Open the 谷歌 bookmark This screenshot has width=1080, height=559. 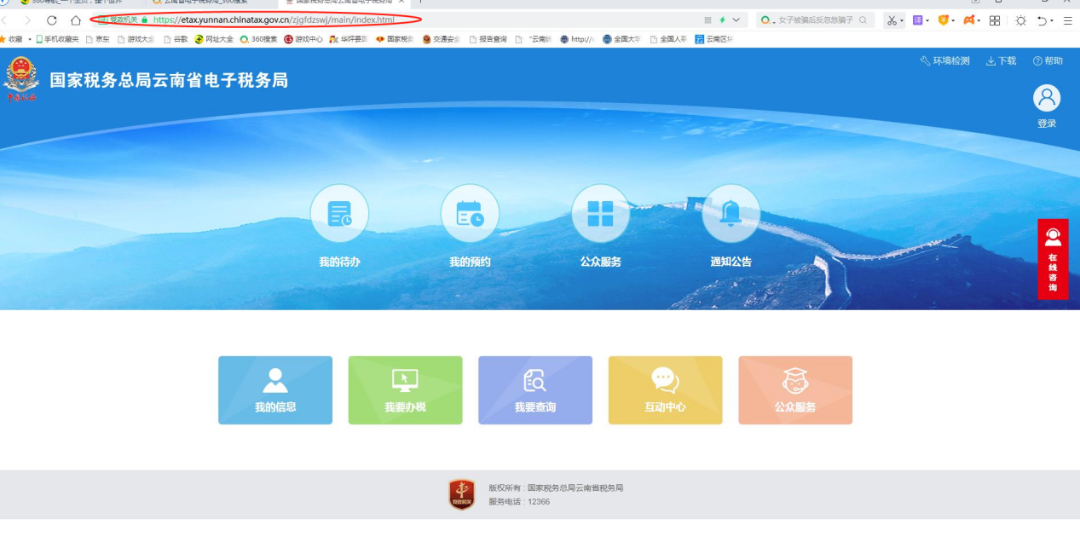click(176, 39)
